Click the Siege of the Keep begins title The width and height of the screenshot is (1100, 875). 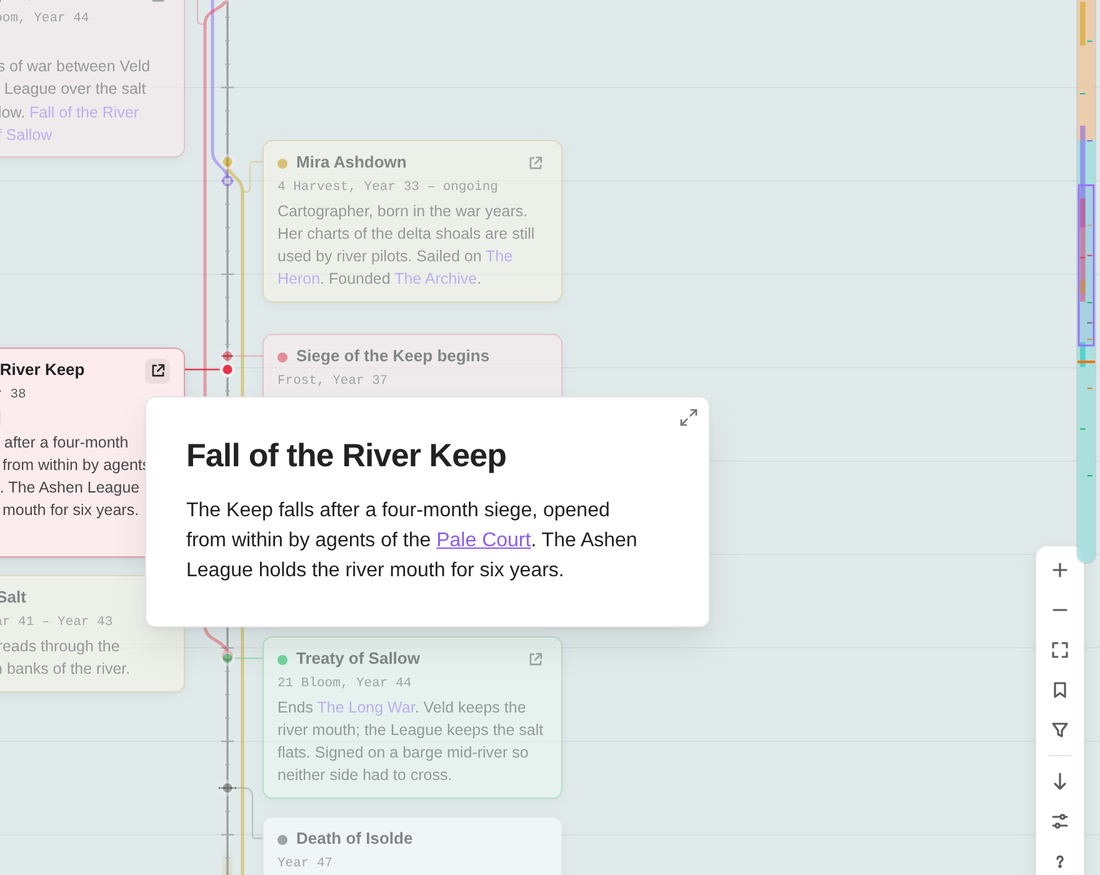(x=392, y=356)
